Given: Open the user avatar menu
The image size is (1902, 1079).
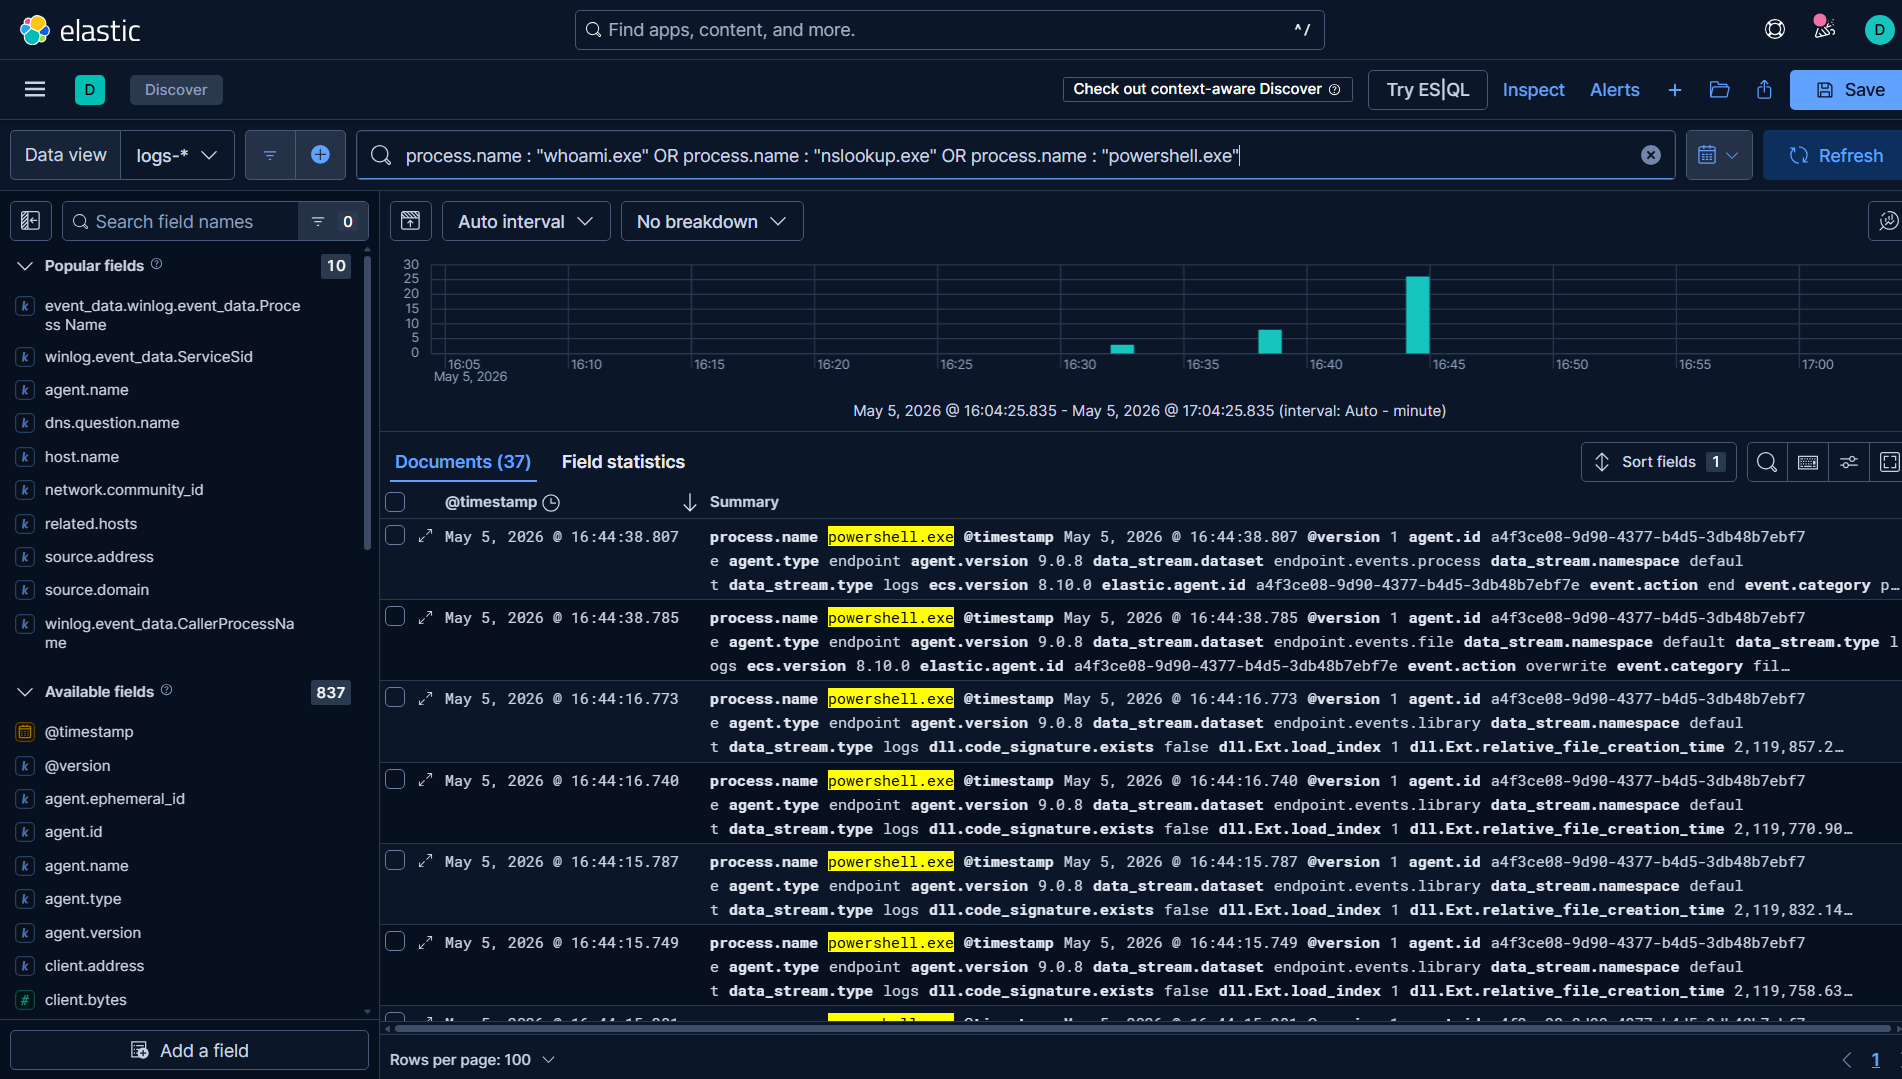Looking at the screenshot, I should [1879, 30].
